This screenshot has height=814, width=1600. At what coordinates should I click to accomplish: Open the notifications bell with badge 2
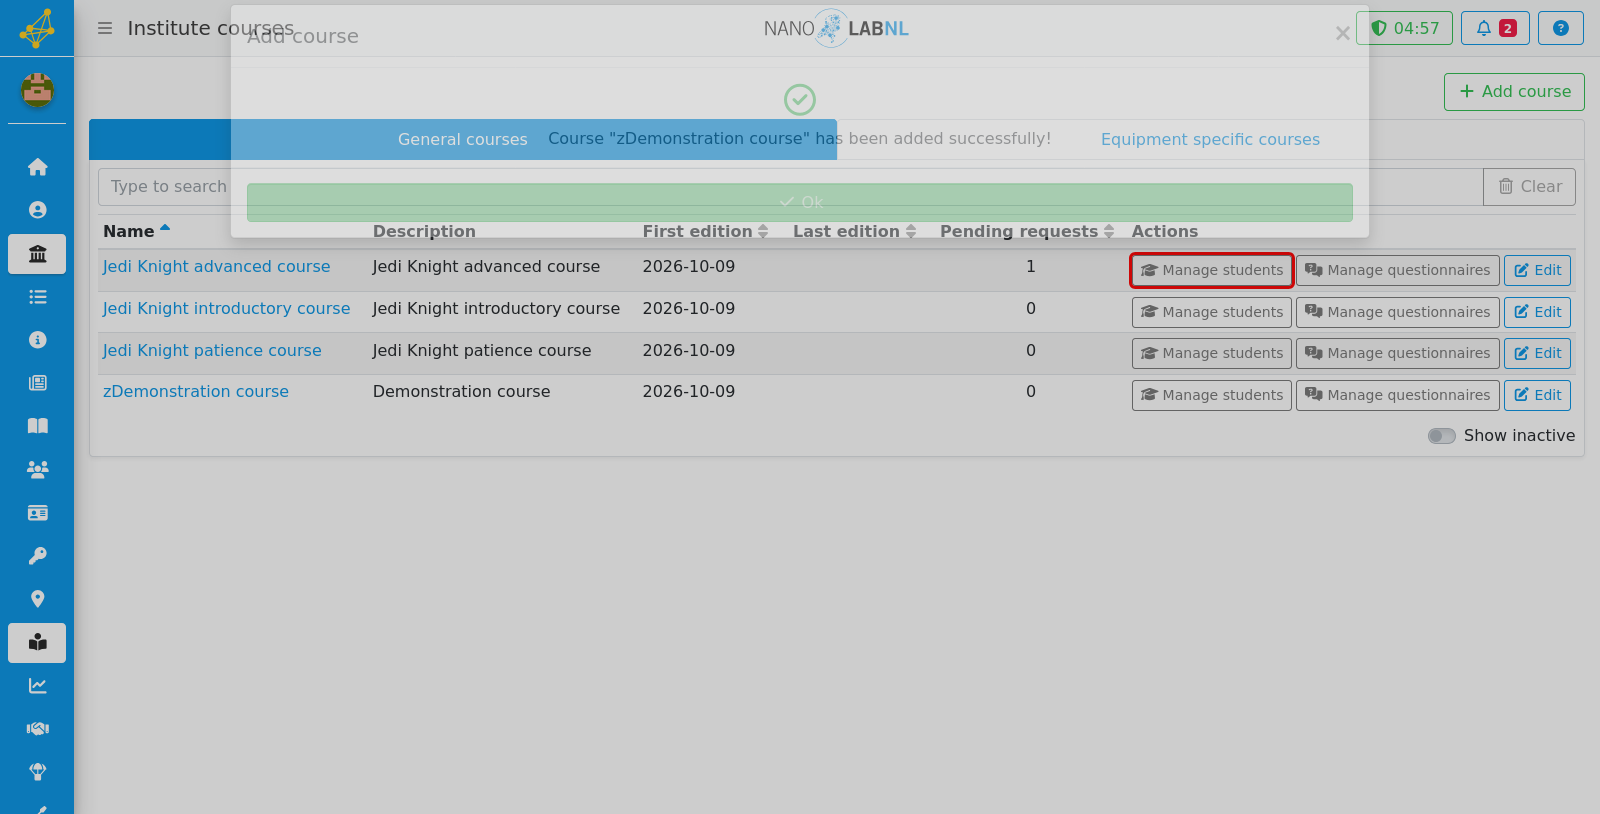pos(1495,28)
